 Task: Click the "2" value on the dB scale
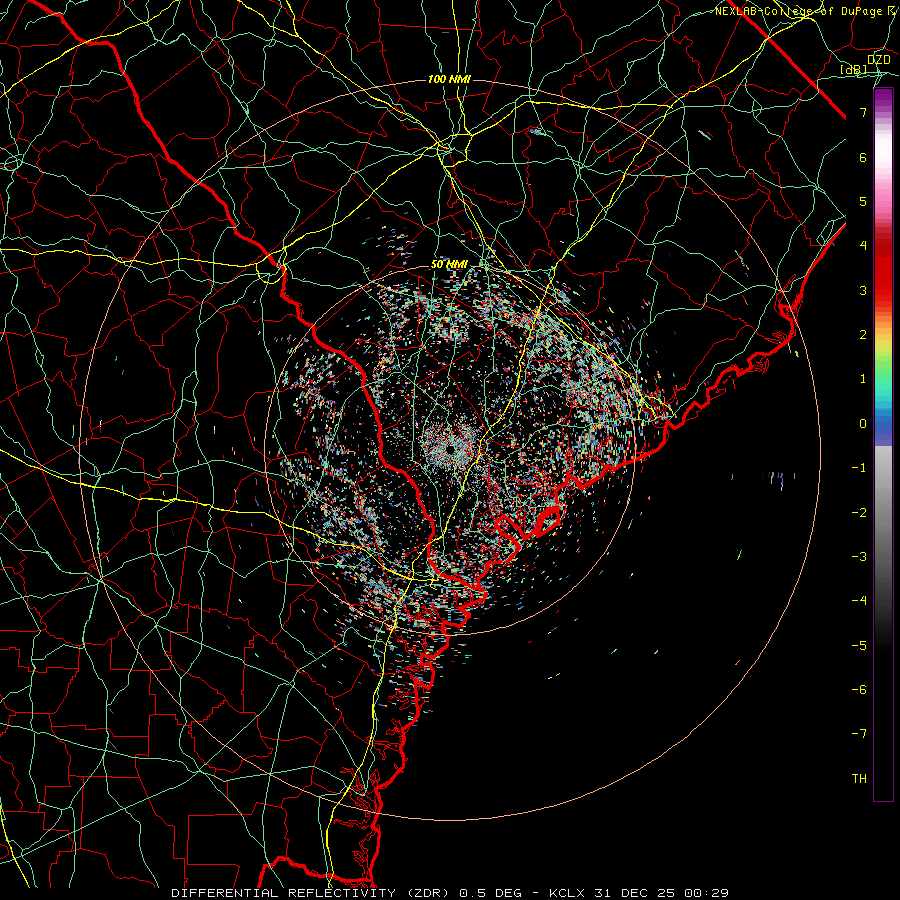[863, 335]
